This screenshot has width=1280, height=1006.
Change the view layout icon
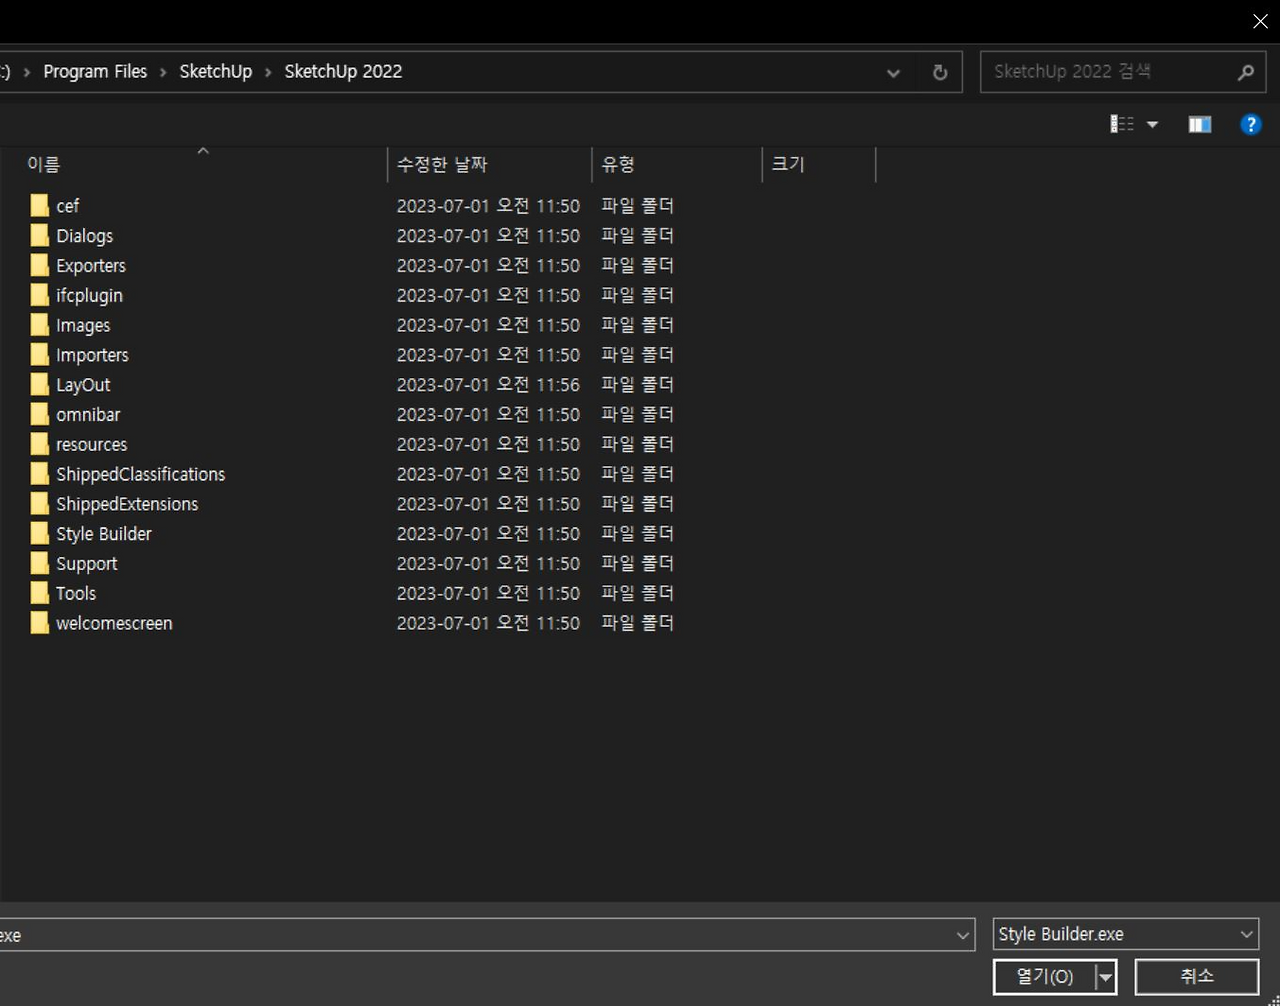(1122, 124)
